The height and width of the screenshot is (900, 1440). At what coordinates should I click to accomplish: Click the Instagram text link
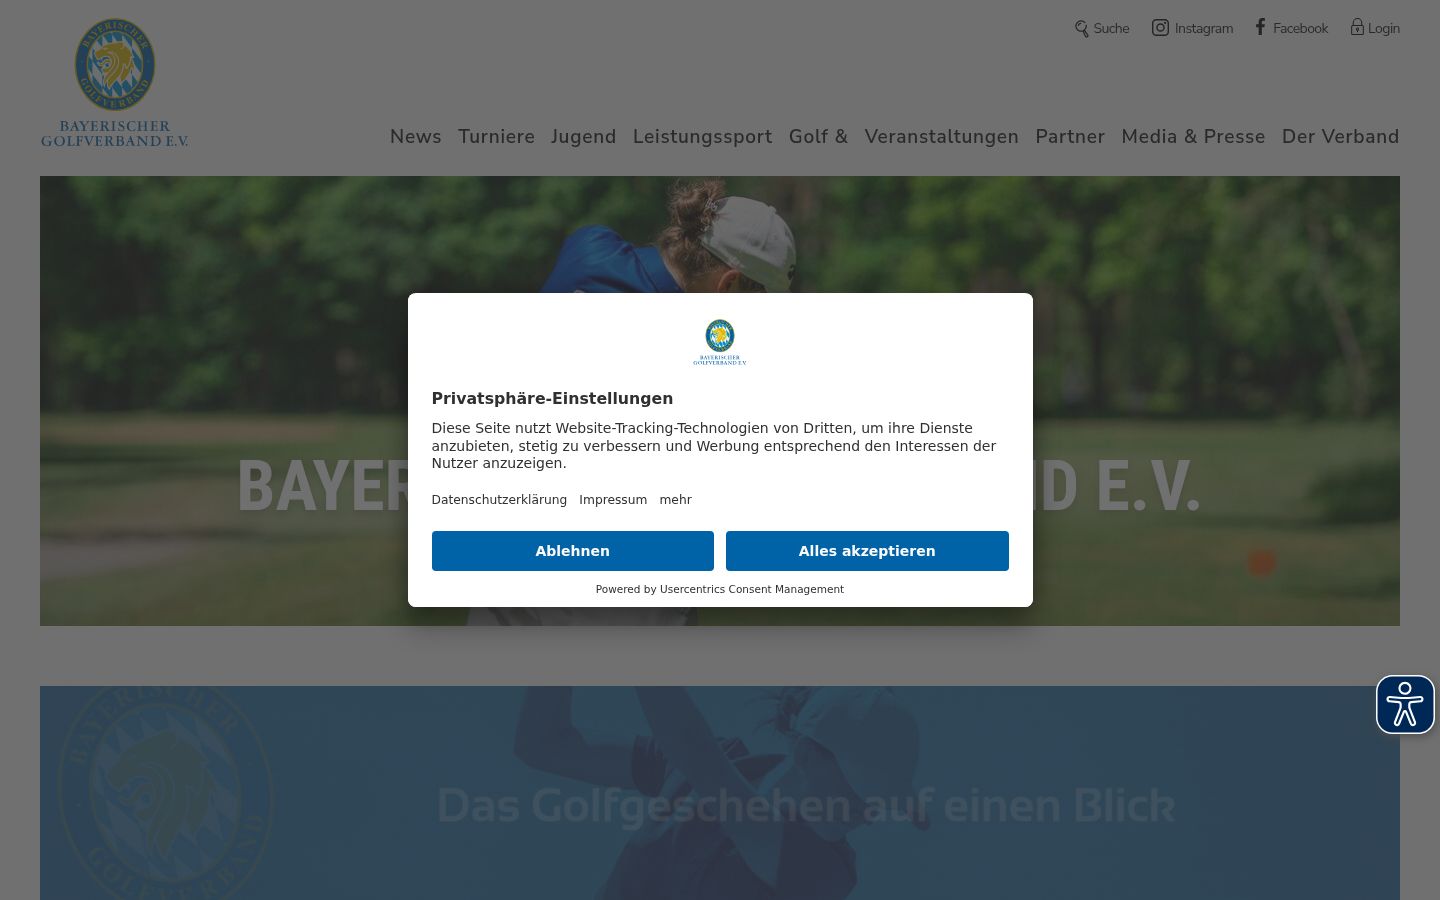(1204, 29)
